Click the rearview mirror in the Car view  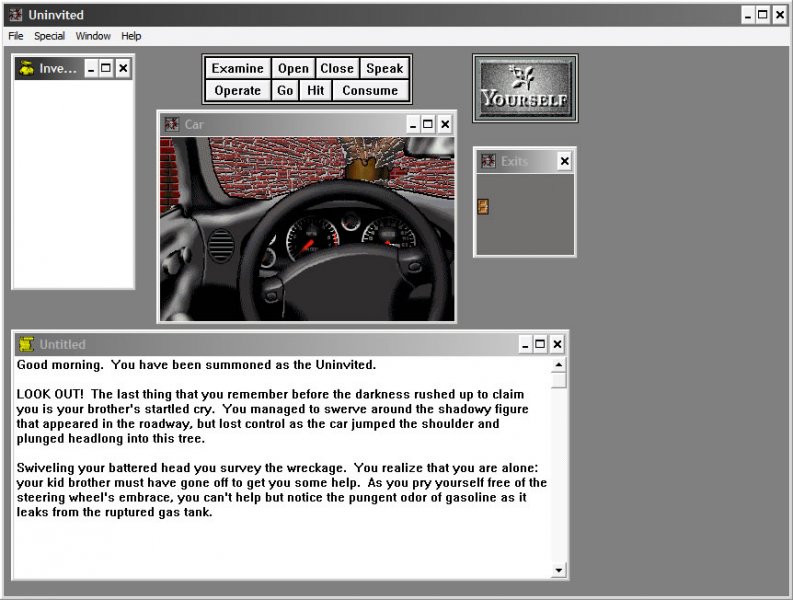click(429, 147)
